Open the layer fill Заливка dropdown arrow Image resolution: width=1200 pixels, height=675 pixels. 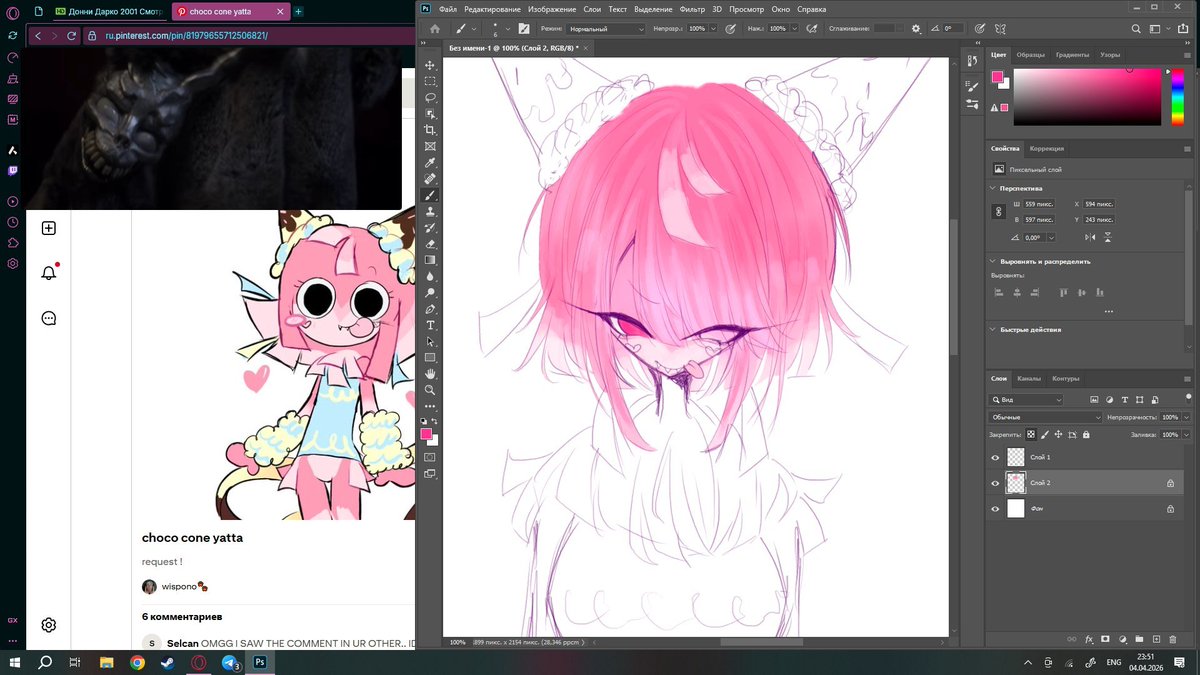1187,435
